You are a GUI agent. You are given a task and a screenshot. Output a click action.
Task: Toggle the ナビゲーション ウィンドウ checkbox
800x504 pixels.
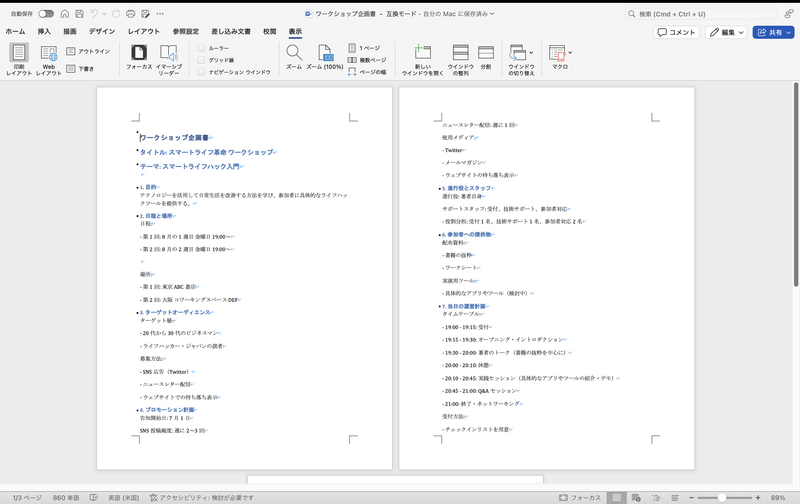pos(201,72)
